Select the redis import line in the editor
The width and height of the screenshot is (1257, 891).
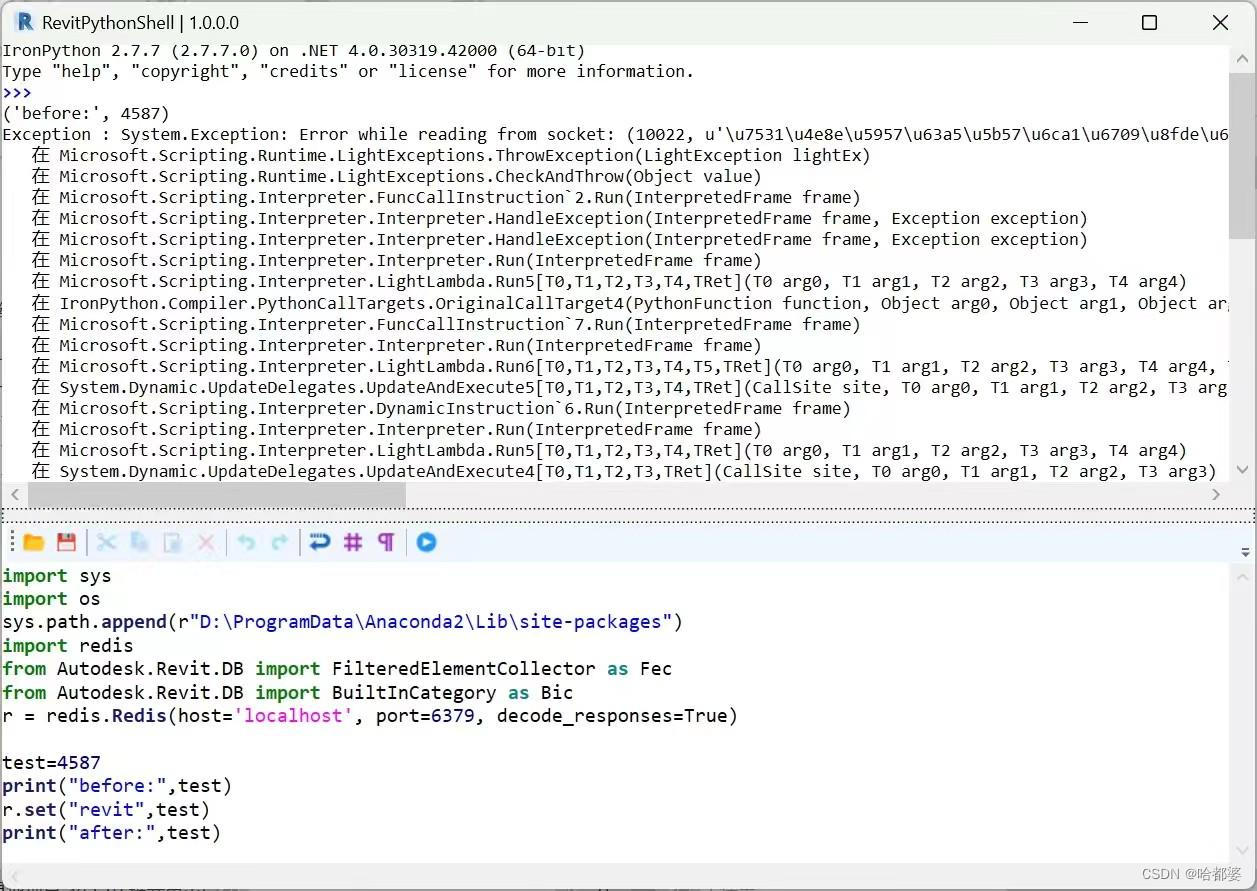[70, 645]
